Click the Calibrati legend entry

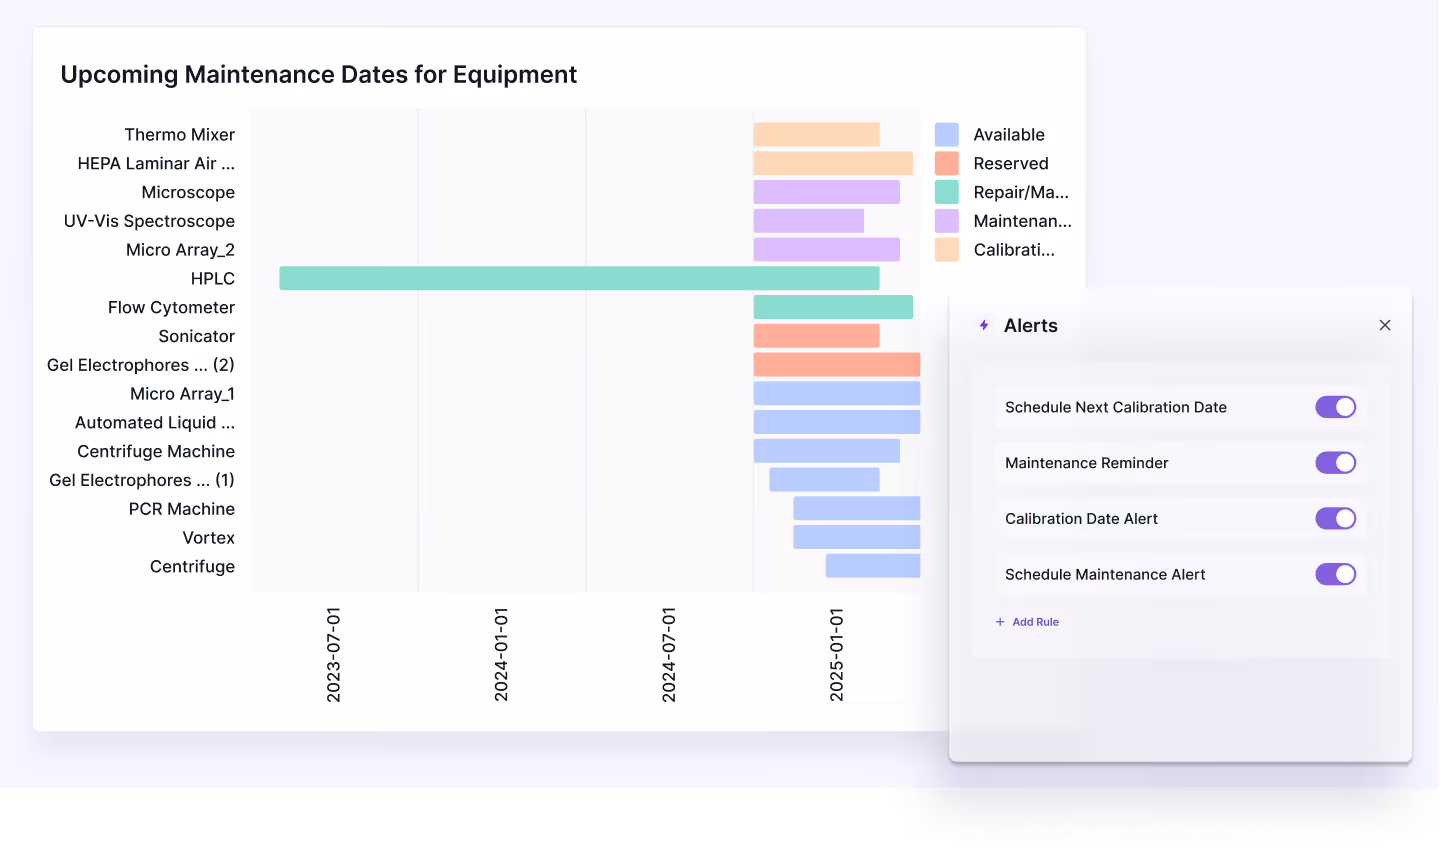click(x=1014, y=250)
